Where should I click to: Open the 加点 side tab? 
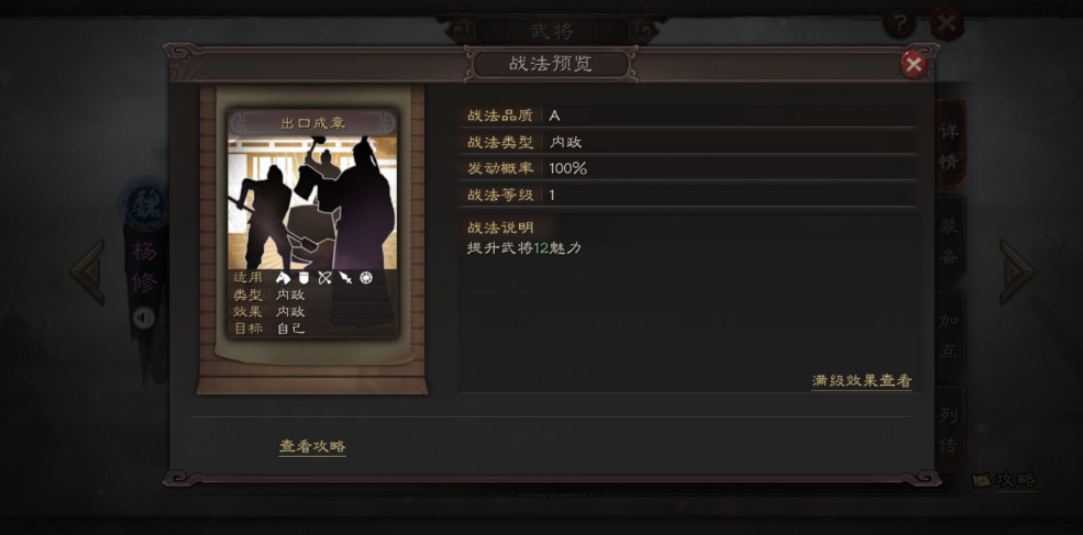pos(950,335)
